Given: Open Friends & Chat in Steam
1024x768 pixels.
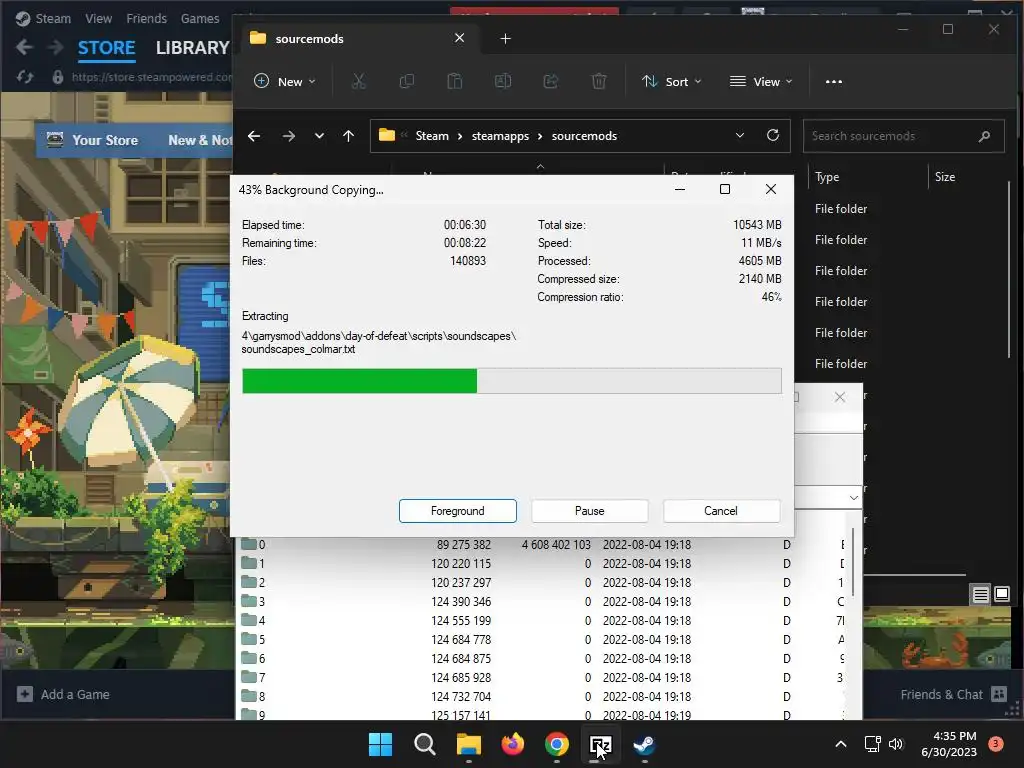Looking at the screenshot, I should click(953, 694).
